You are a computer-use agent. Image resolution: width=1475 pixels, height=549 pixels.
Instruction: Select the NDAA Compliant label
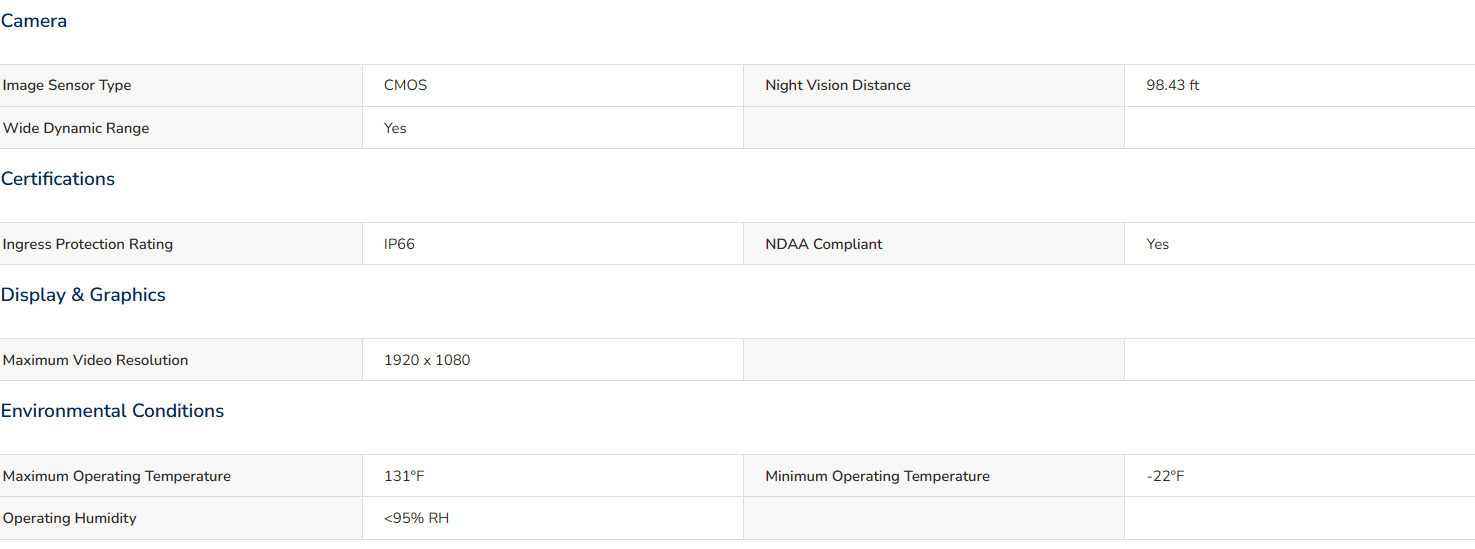[824, 244]
